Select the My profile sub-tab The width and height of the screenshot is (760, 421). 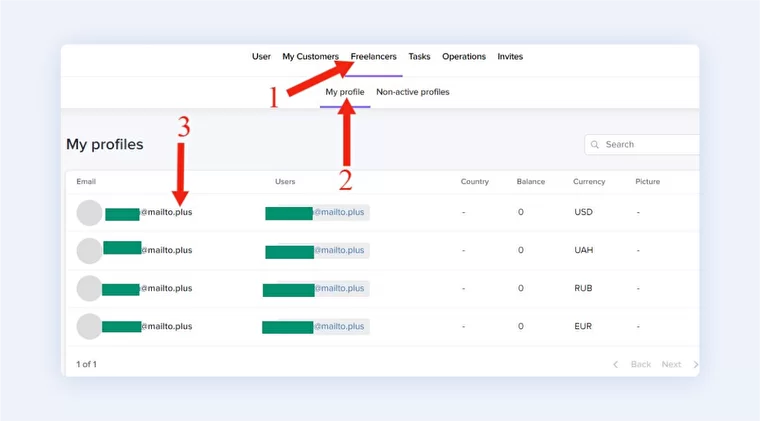[x=345, y=92]
